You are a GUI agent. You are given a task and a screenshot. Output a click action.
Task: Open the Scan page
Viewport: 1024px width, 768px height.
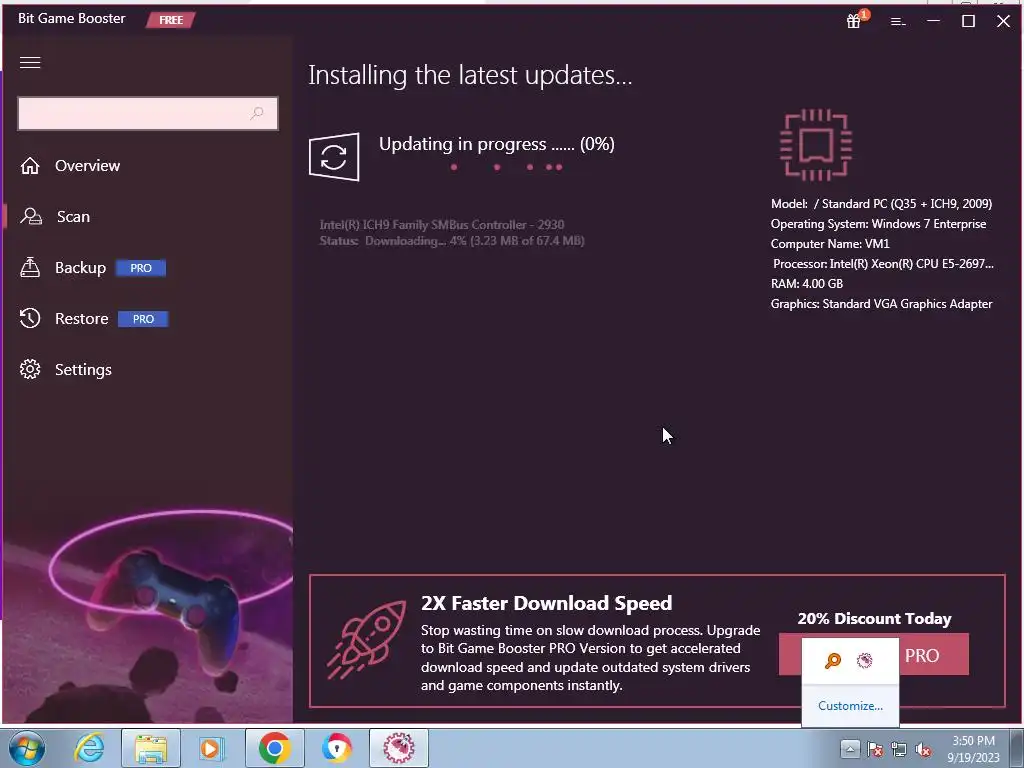click(x=73, y=217)
